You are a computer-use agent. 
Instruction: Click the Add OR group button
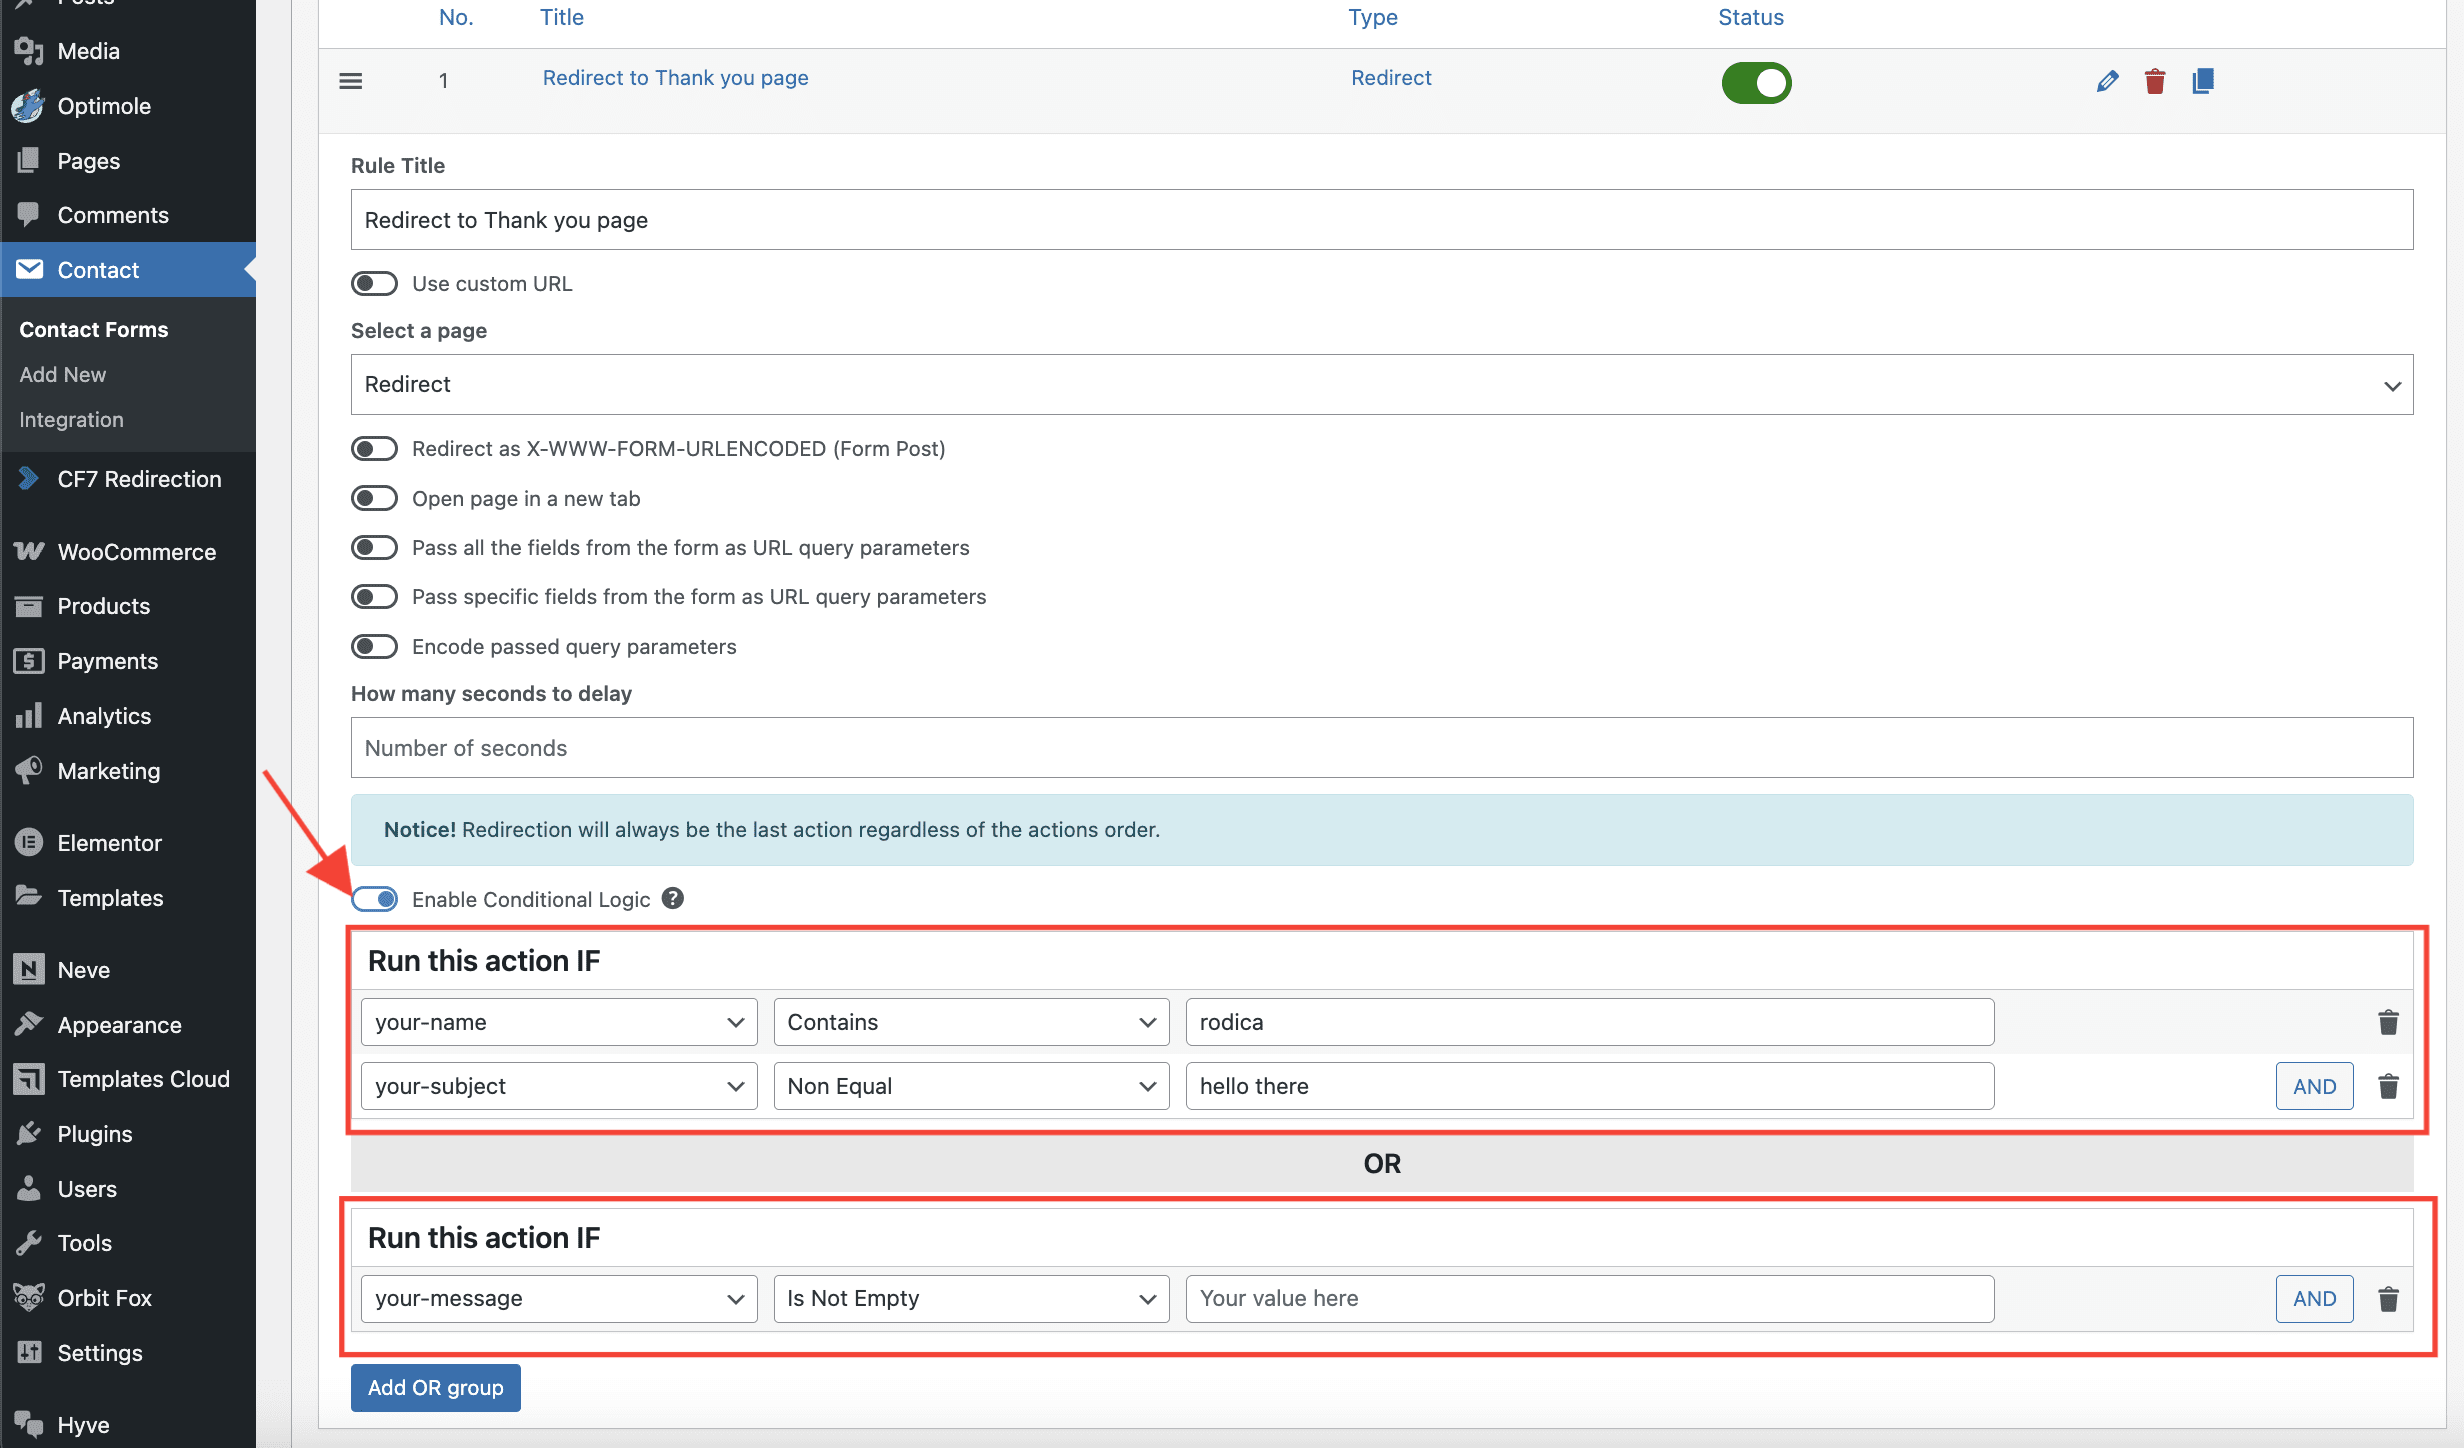[435, 1388]
